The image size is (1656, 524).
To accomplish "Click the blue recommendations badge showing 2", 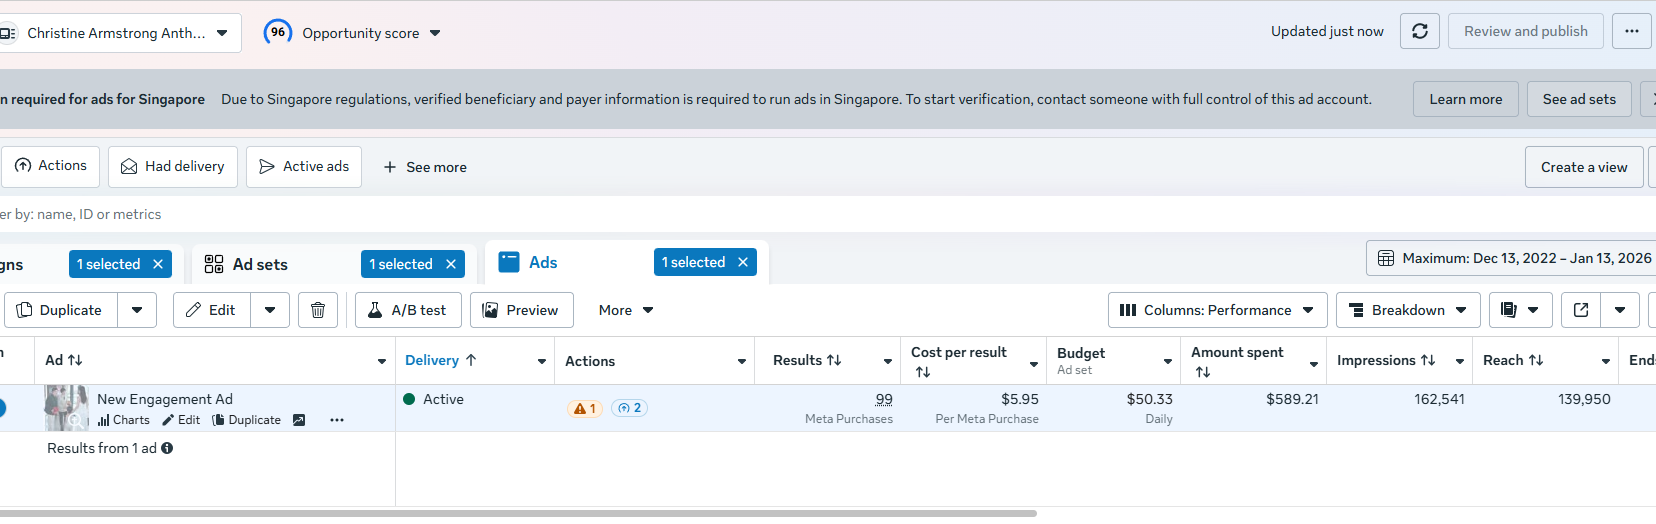I will pyautogui.click(x=629, y=408).
